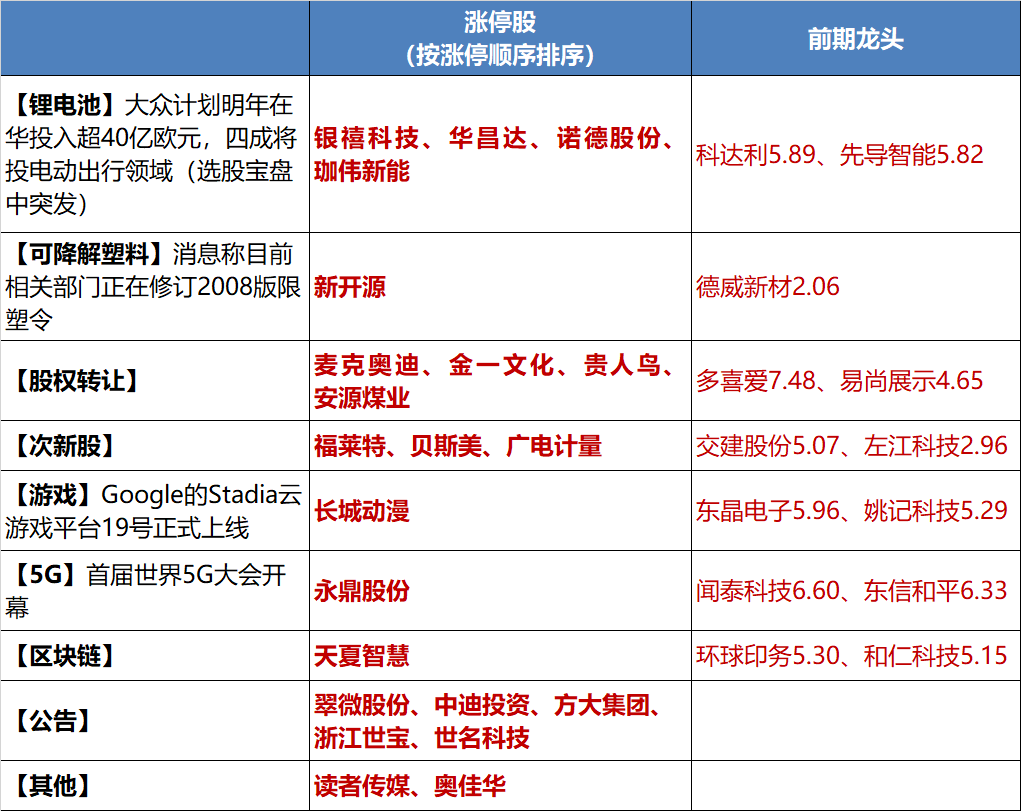Click the cell 环球印务5.30、和仁科技5.15
This screenshot has height=811, width=1021.
(x=856, y=656)
